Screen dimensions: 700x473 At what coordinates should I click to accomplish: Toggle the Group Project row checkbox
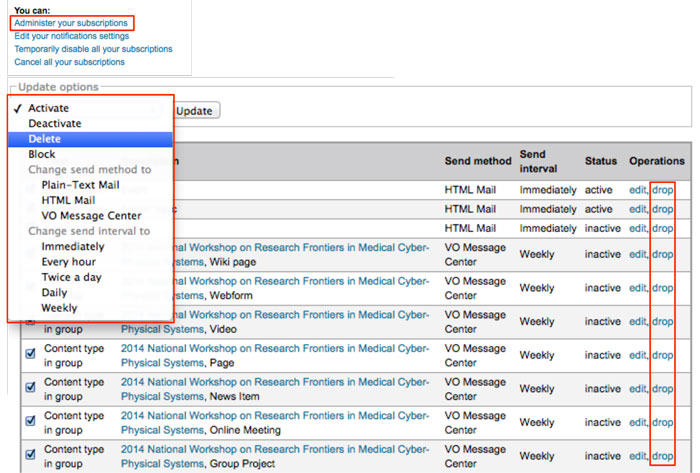pyautogui.click(x=29, y=456)
